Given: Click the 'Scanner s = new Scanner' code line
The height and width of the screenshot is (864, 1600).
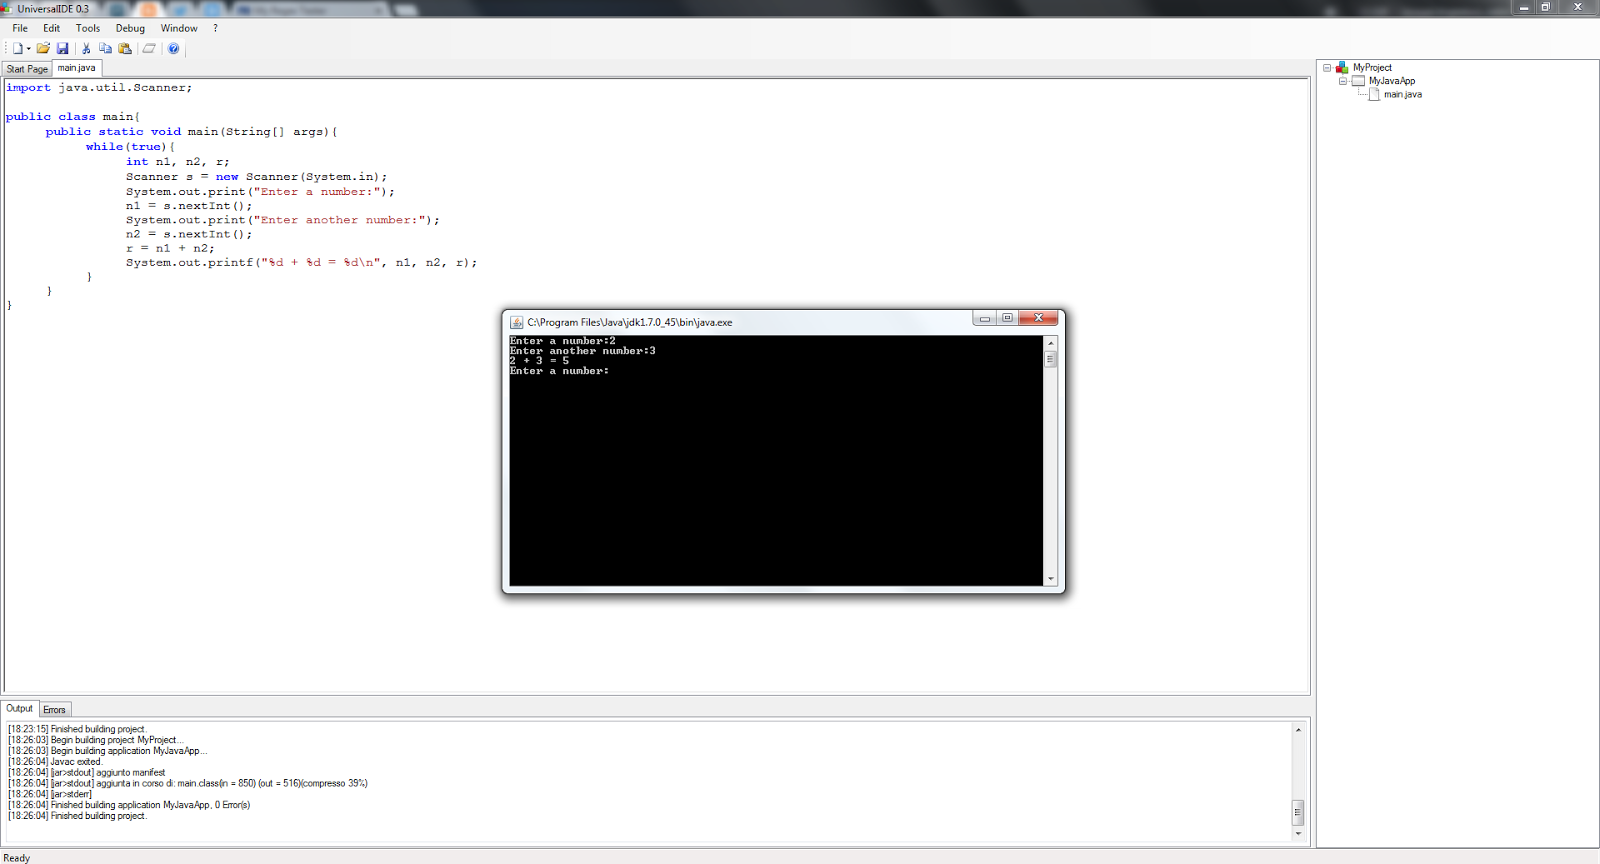Looking at the screenshot, I should coord(256,177).
